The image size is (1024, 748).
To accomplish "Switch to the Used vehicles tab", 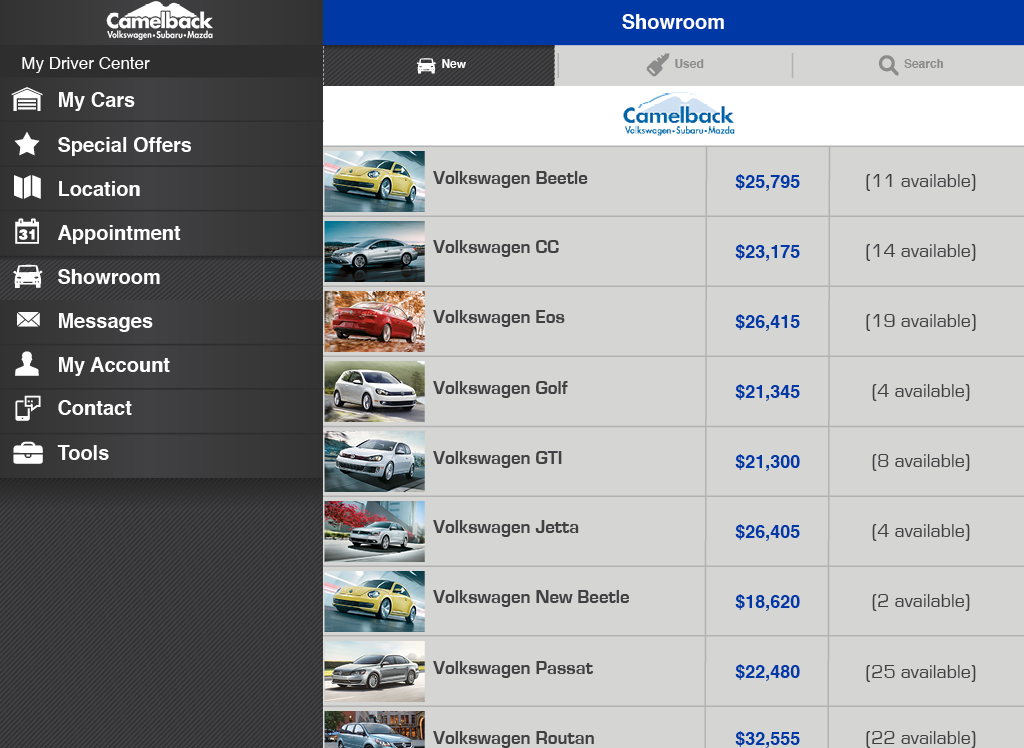I will coord(675,65).
